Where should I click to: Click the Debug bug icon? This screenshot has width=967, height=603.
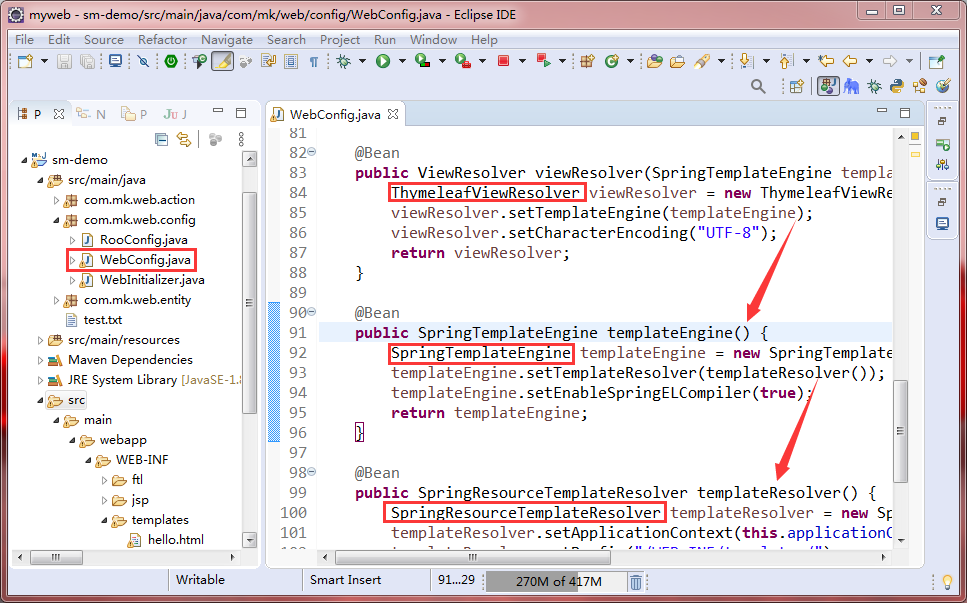(344, 61)
